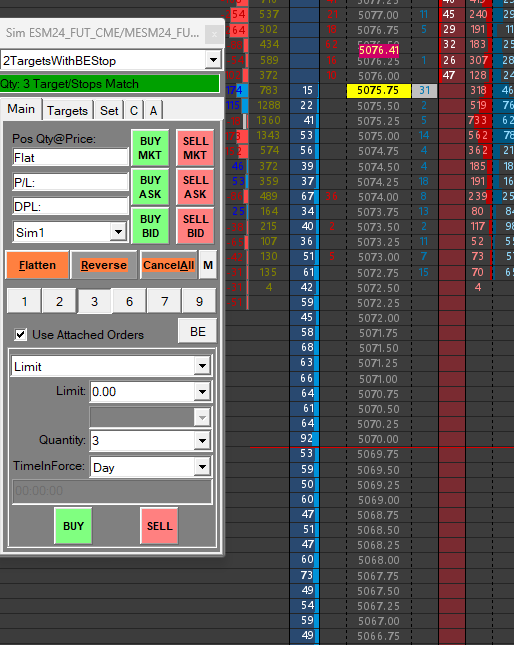Click the BUY MKT button

point(150,148)
